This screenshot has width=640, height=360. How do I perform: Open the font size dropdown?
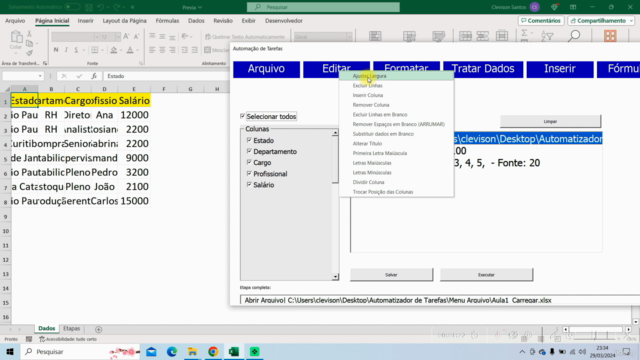(x=118, y=37)
